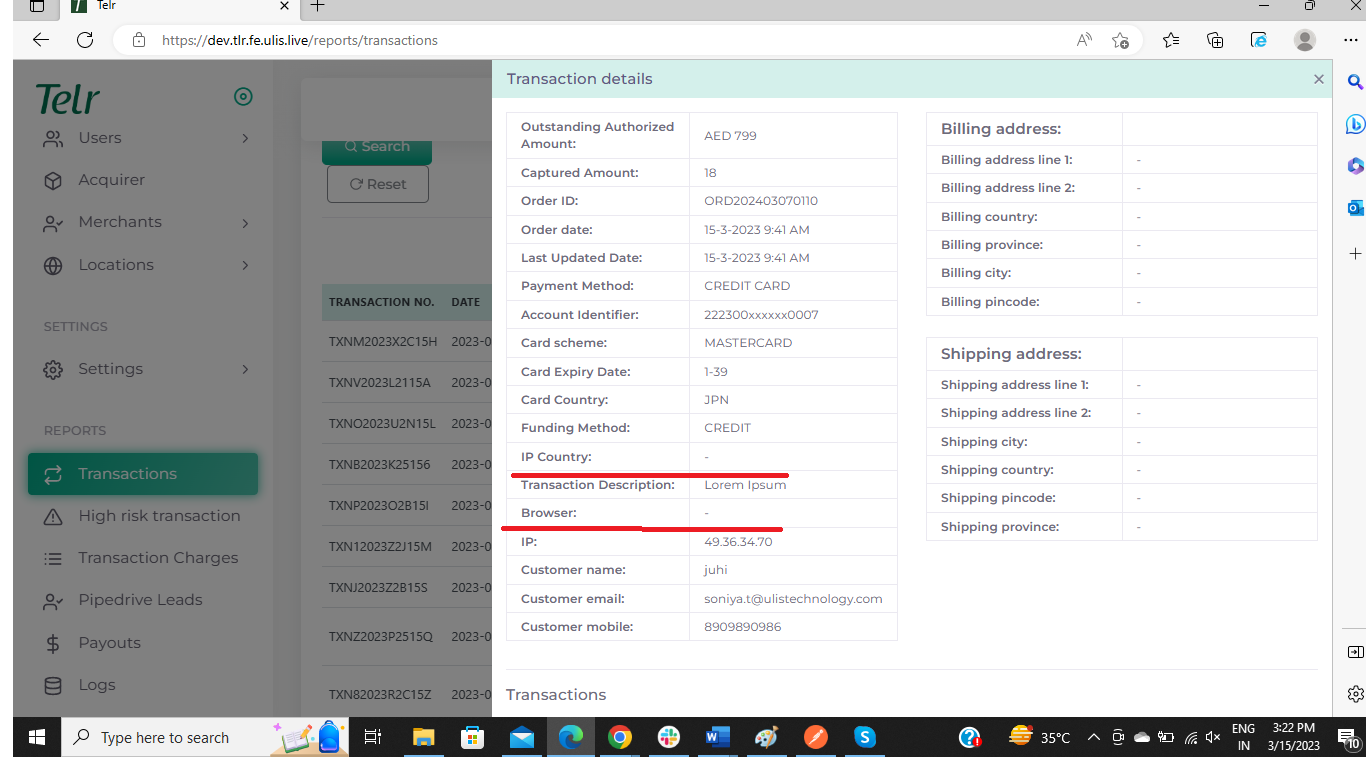Click the browser back arrow
Screen dimensions: 1366x768
pyautogui.click(x=41, y=40)
